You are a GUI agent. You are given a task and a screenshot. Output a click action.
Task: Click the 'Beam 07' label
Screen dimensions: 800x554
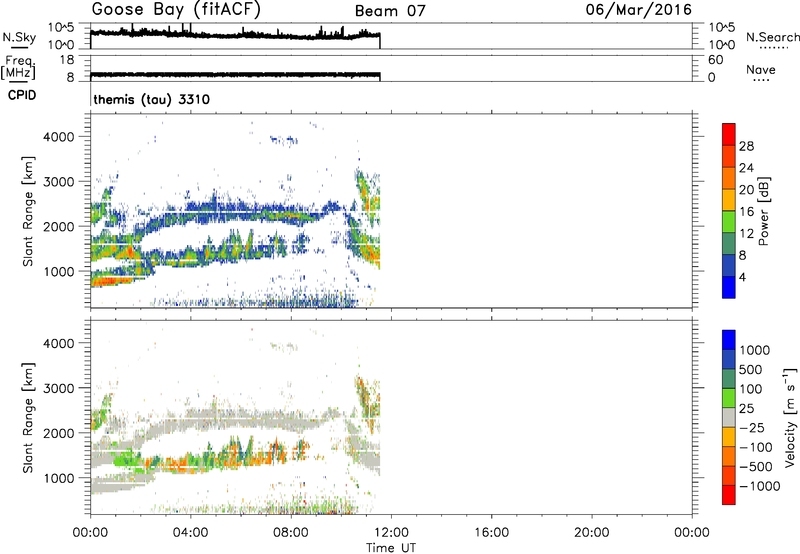pyautogui.click(x=390, y=11)
